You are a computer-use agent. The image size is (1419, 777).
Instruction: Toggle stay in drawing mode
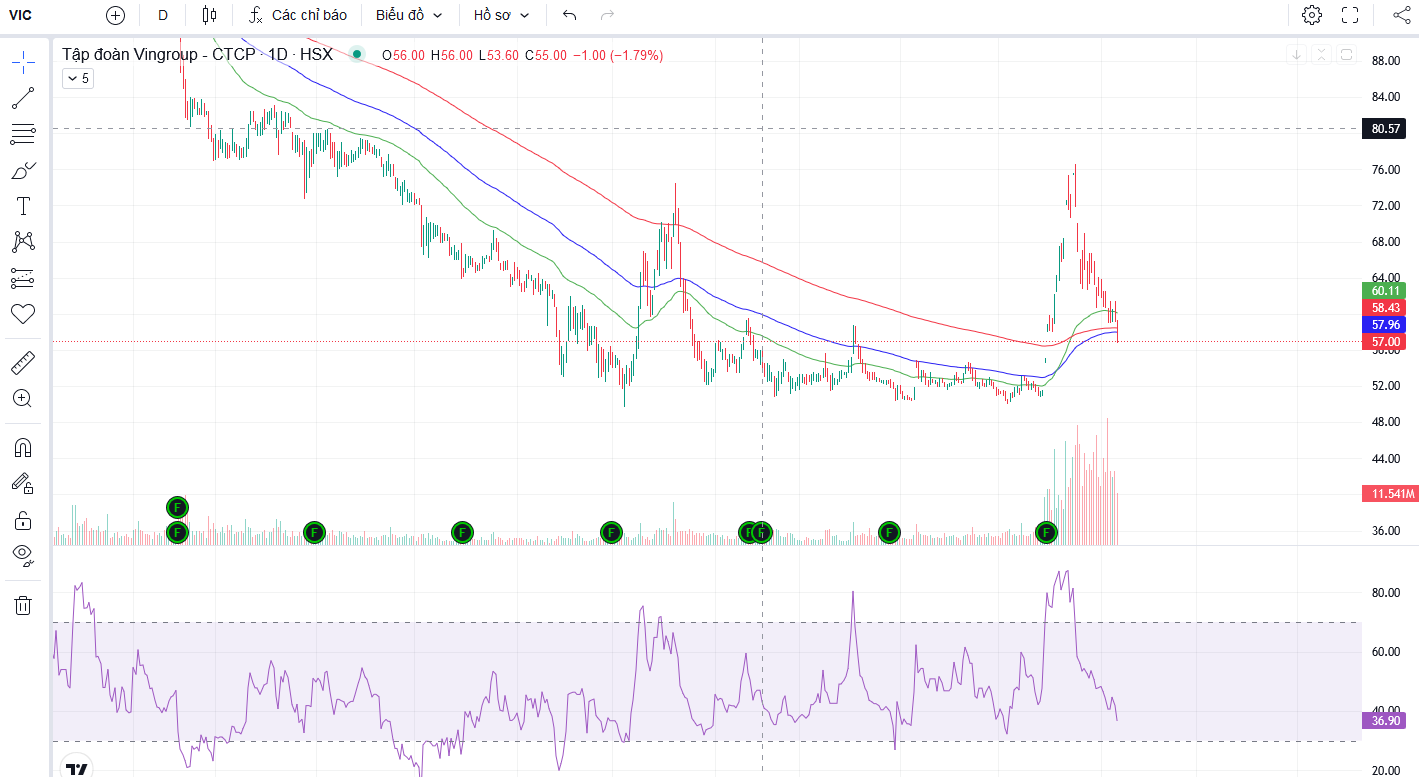(23, 484)
